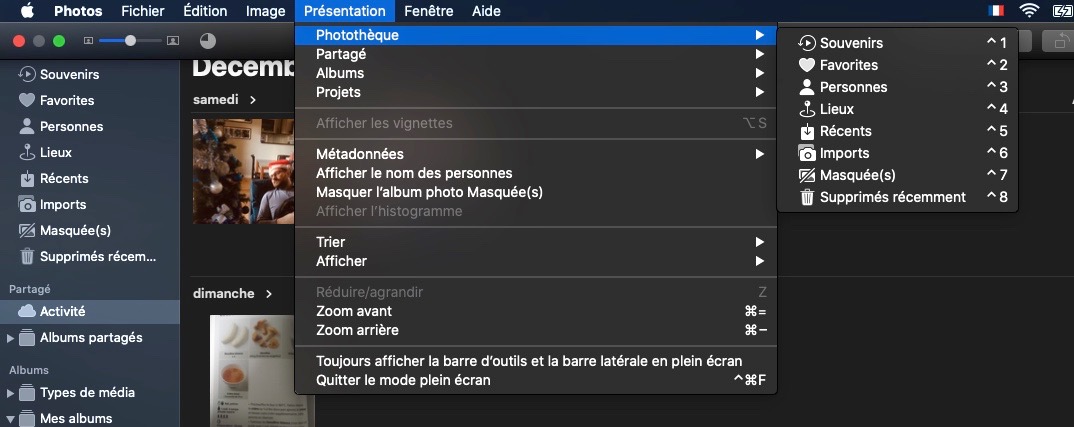Expand the Types de média folder

point(10,393)
